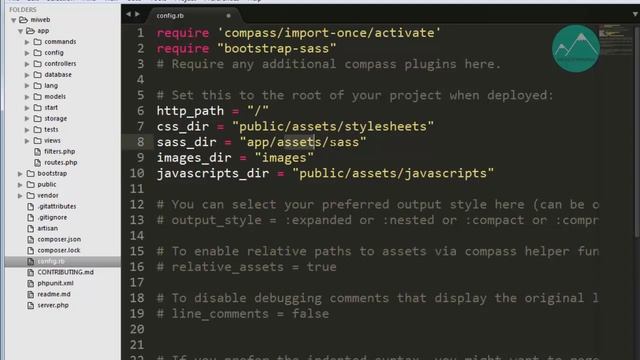Expand the bootstrap folder arrow

(20, 173)
